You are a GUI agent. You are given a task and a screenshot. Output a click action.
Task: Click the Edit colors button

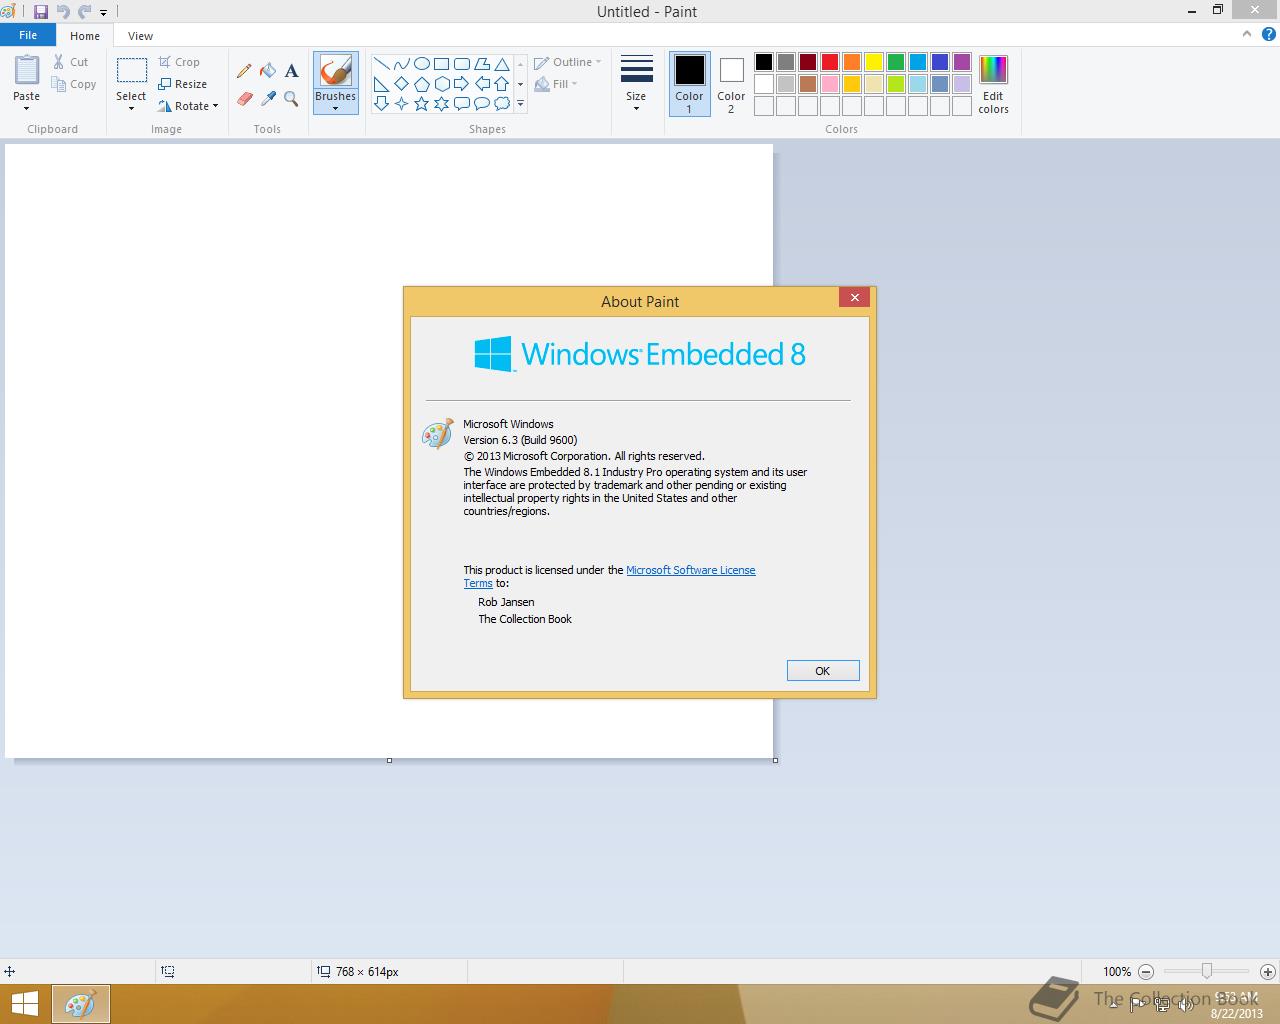pyautogui.click(x=993, y=85)
